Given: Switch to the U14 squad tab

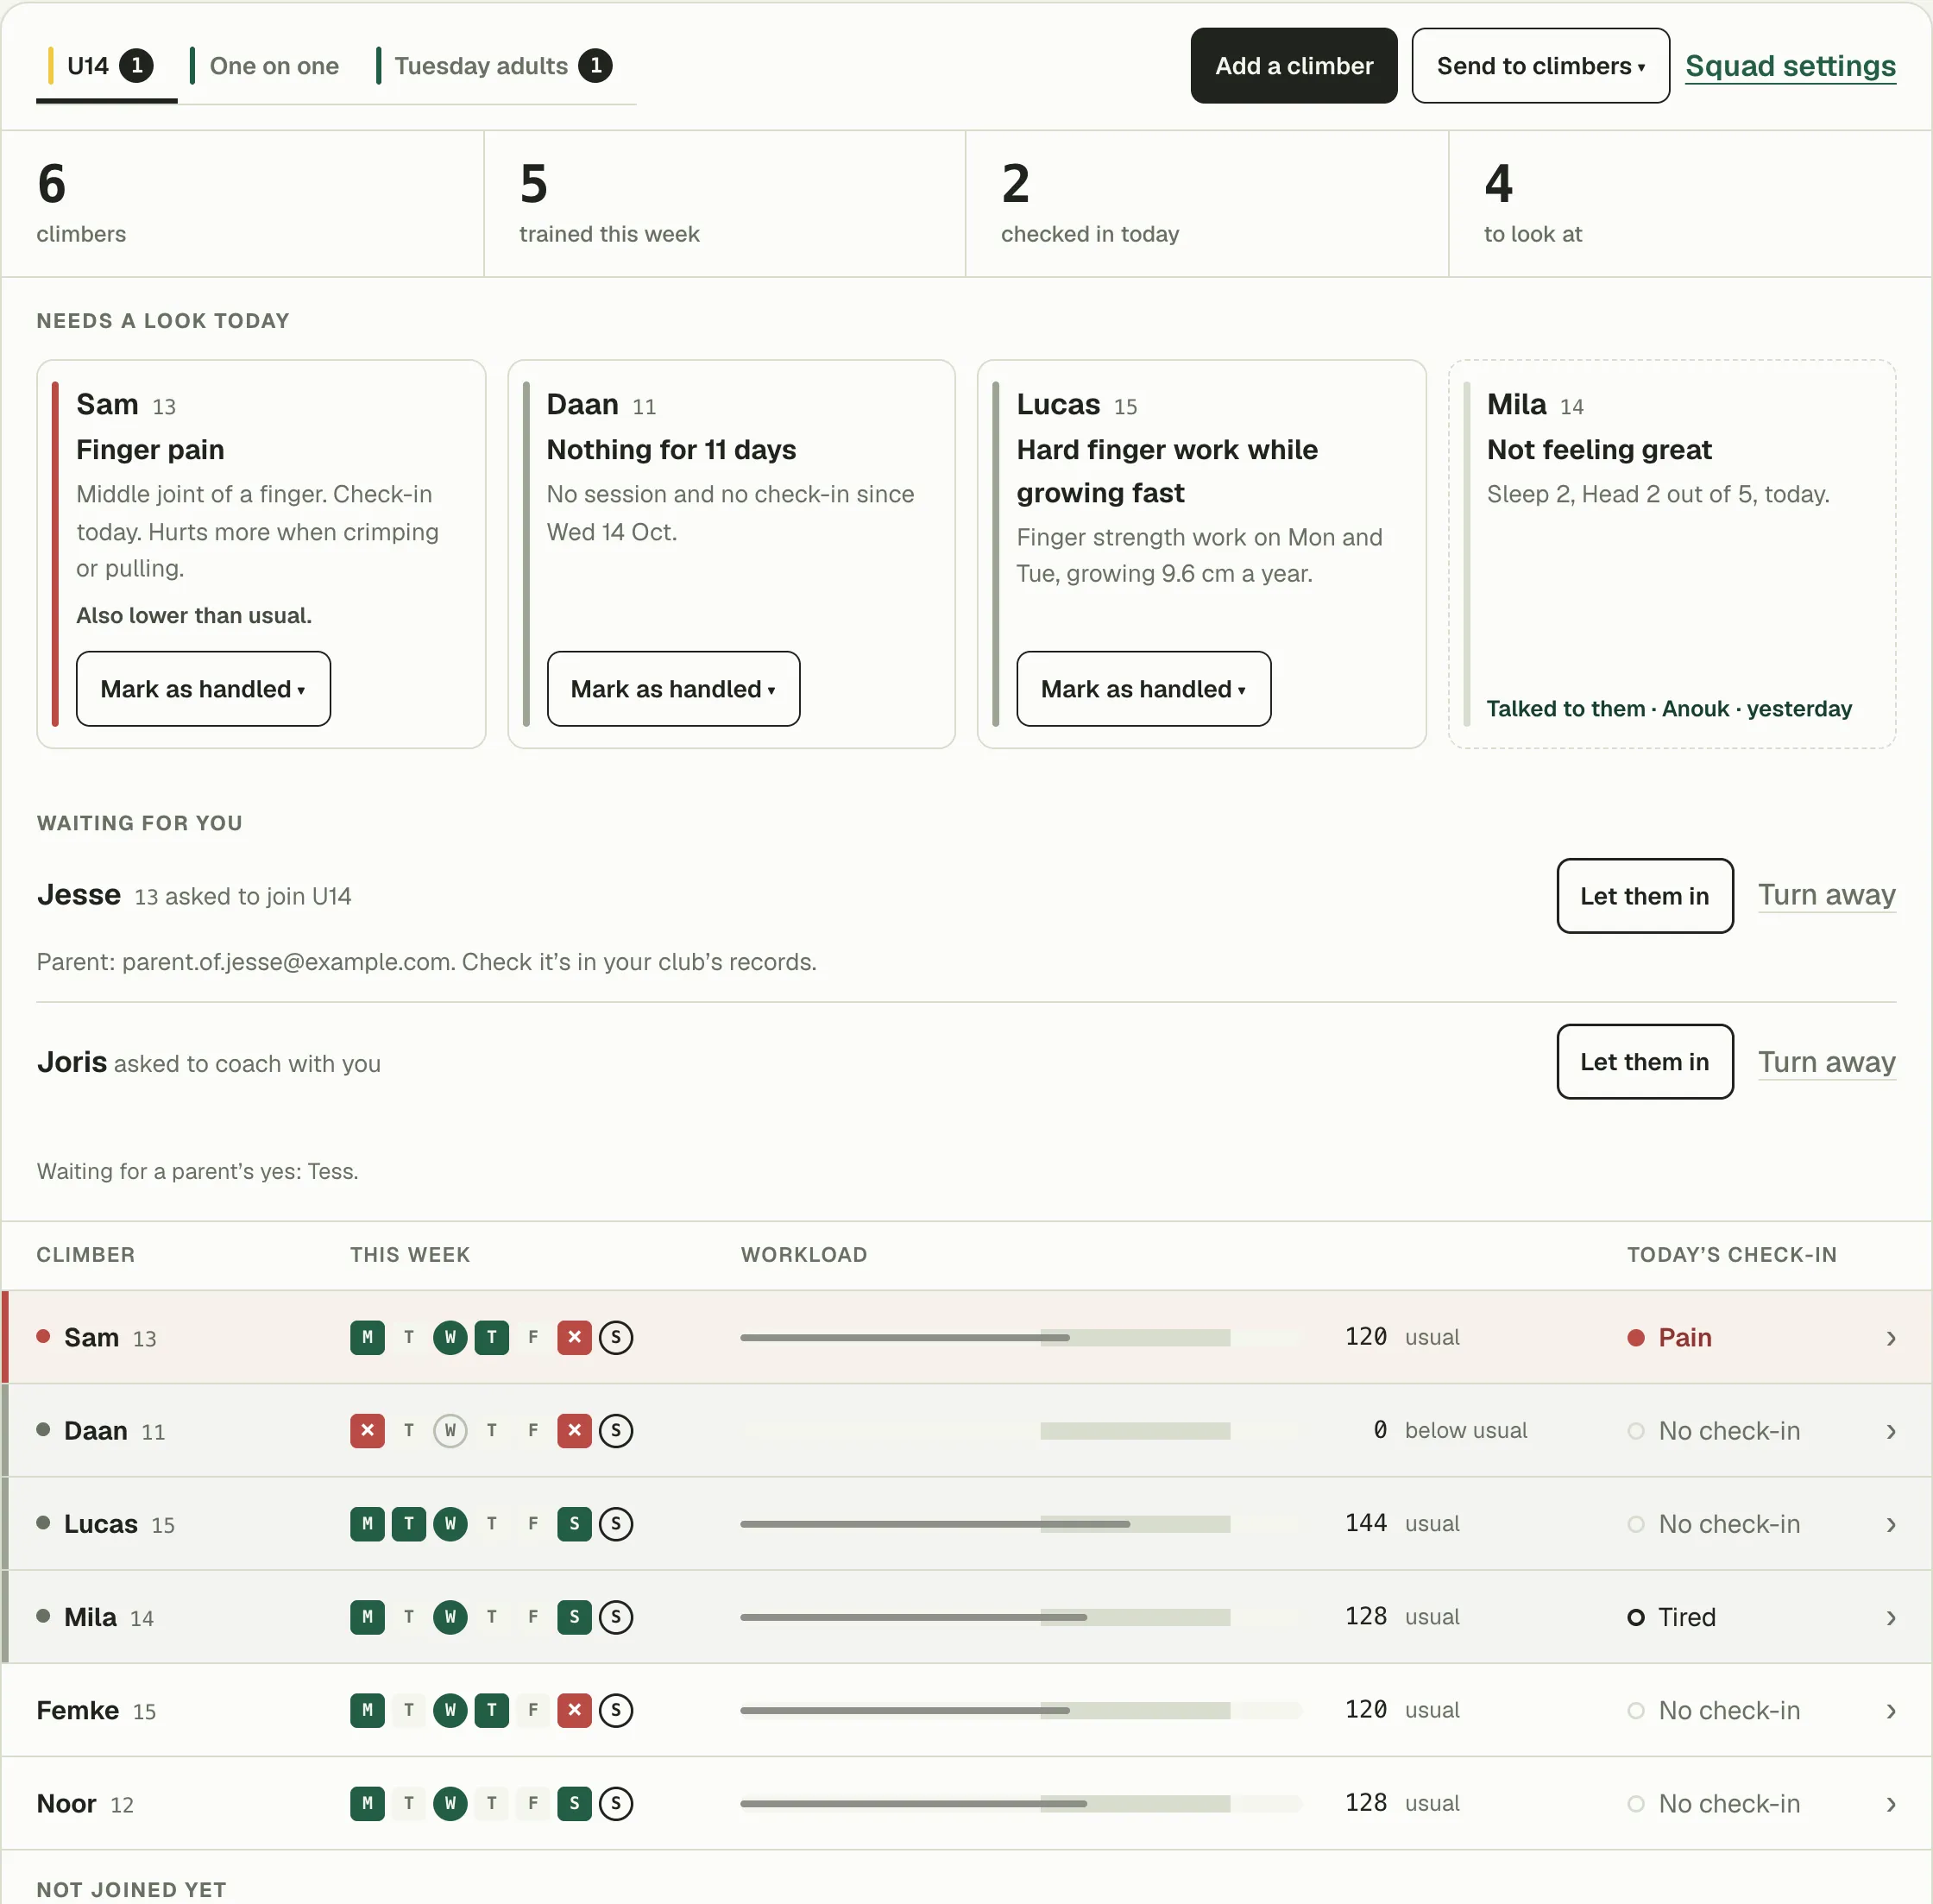Looking at the screenshot, I should 107,66.
